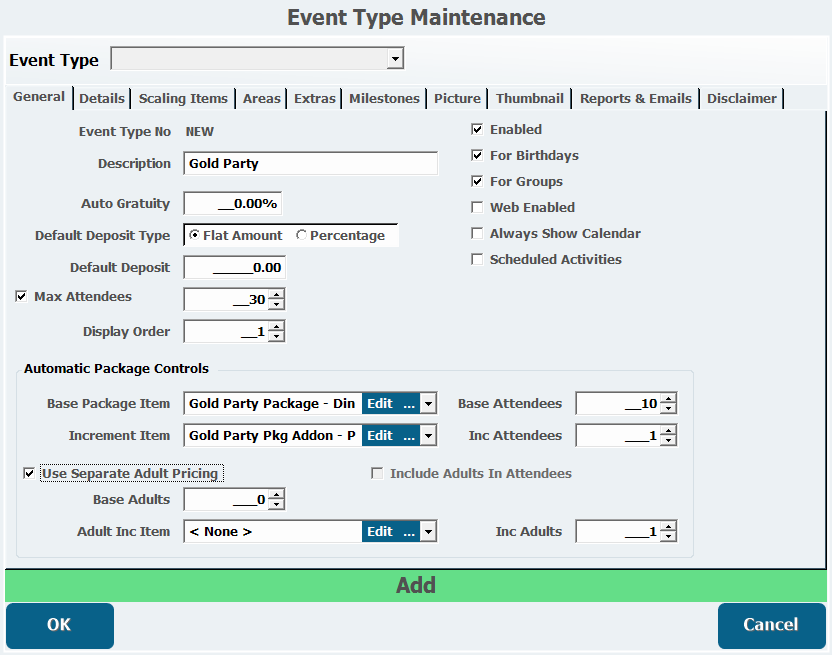Screen dimensions: 832x655
Task: Cancel the event type changes
Action: pos(771,625)
